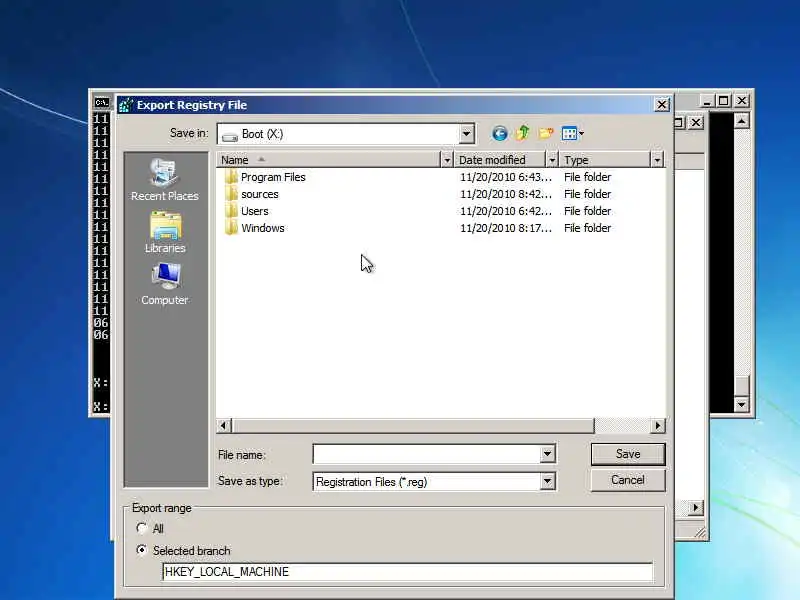Click the Boot (X:) drive icon
800x600 pixels.
pyautogui.click(x=230, y=135)
